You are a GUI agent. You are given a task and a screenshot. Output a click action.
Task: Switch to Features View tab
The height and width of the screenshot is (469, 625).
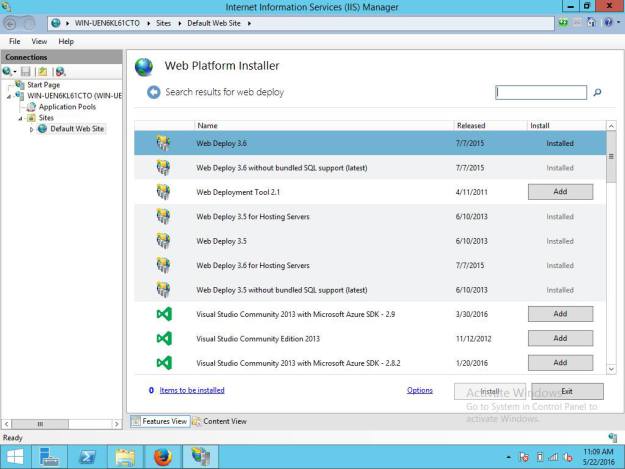[x=160, y=421]
